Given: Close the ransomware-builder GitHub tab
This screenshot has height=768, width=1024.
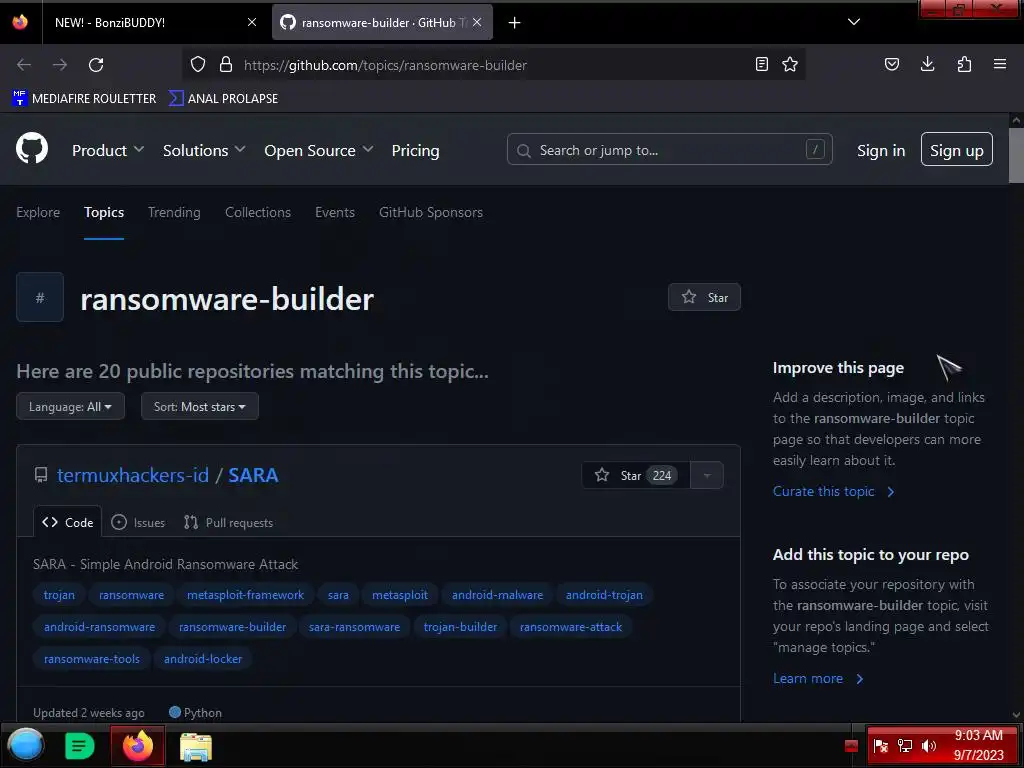Looking at the screenshot, I should 477,22.
